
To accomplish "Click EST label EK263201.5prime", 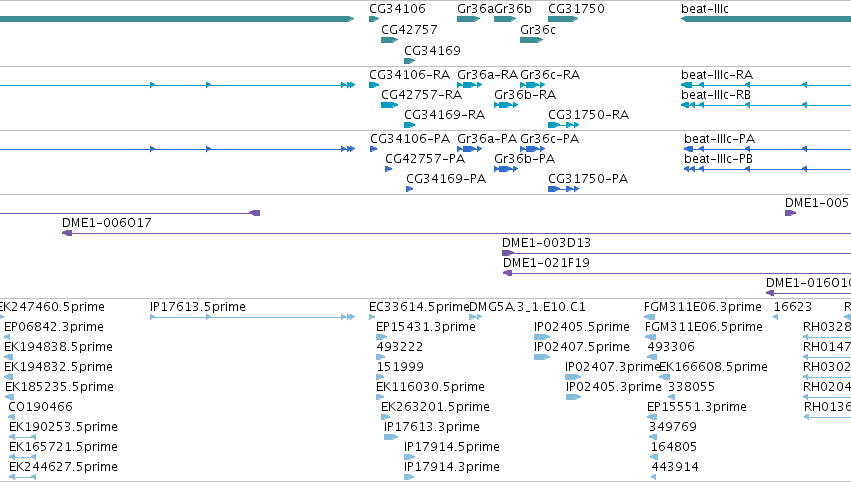I will click(x=435, y=407).
